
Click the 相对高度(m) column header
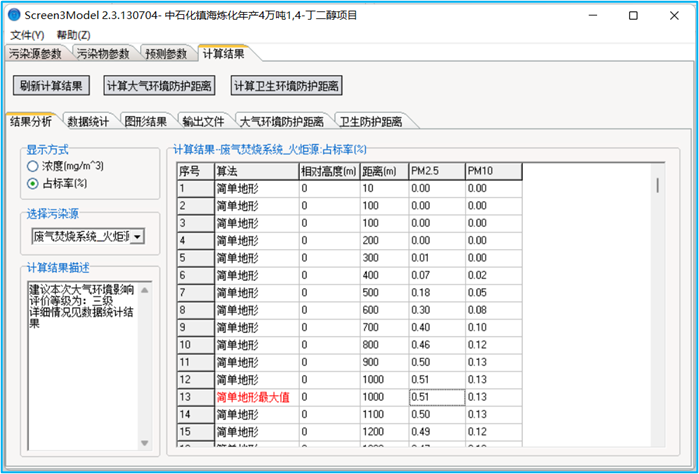pyautogui.click(x=329, y=171)
